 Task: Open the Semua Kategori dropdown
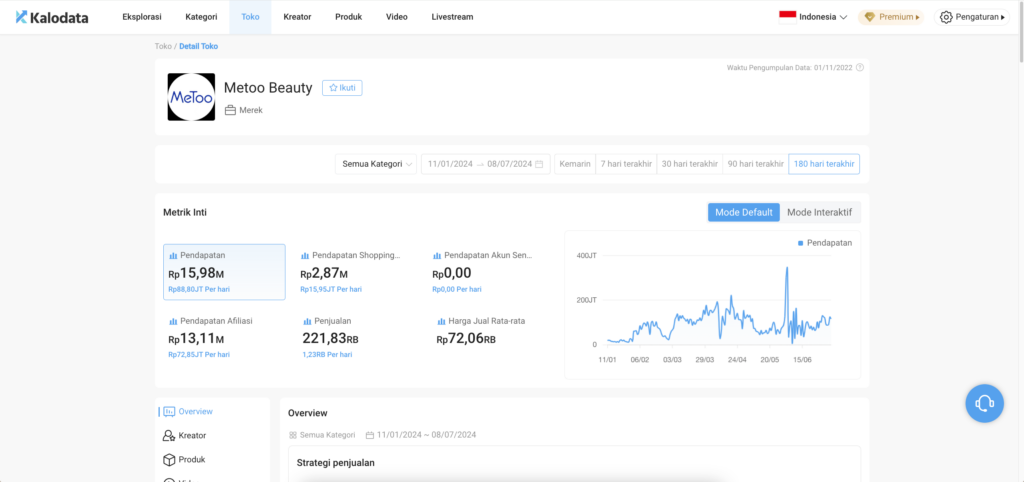[x=376, y=164]
